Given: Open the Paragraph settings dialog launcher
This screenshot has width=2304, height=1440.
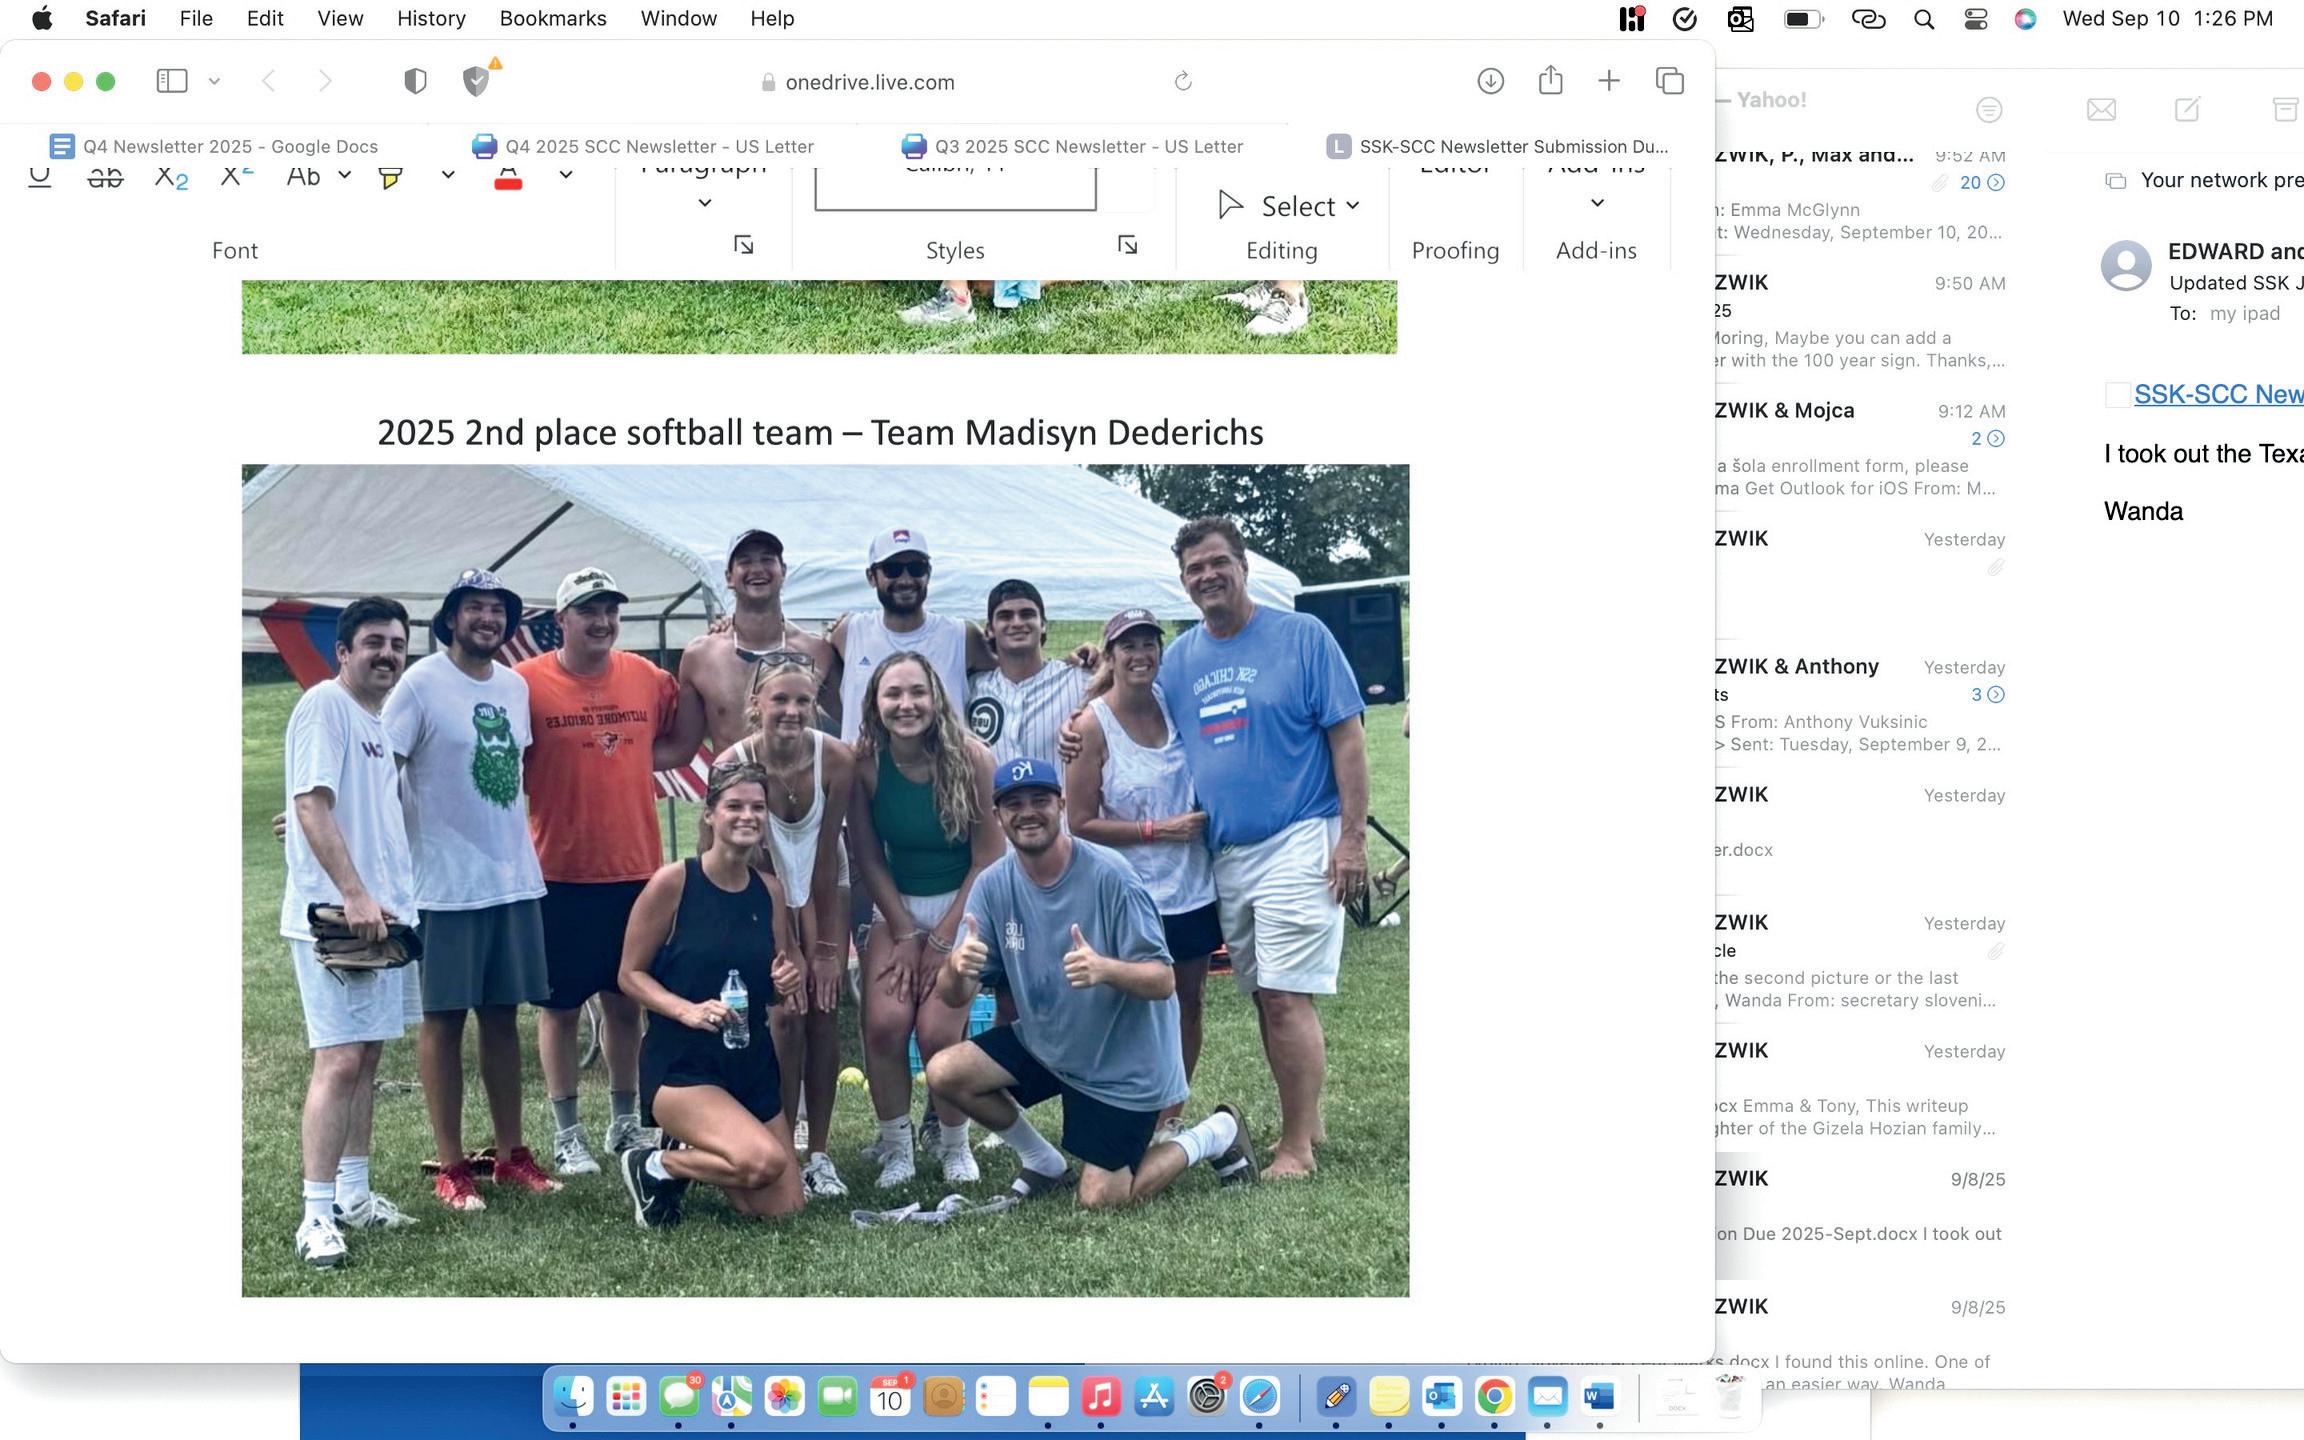Looking at the screenshot, I should [743, 245].
